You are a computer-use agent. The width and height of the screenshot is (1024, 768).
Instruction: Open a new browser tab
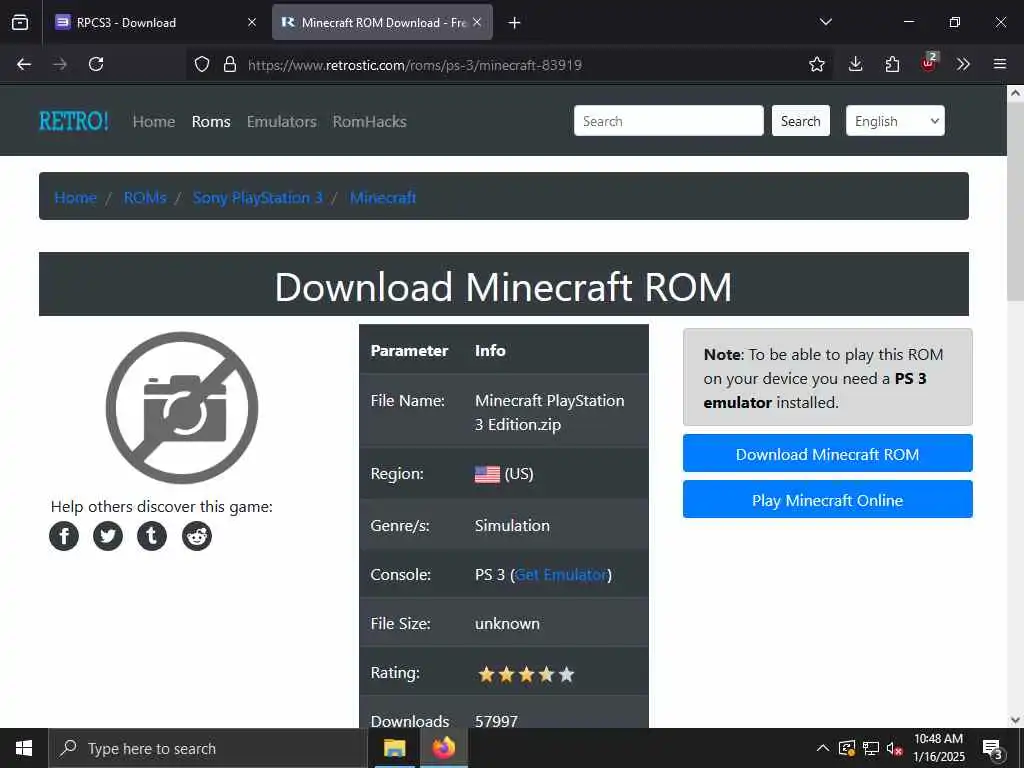pos(515,23)
